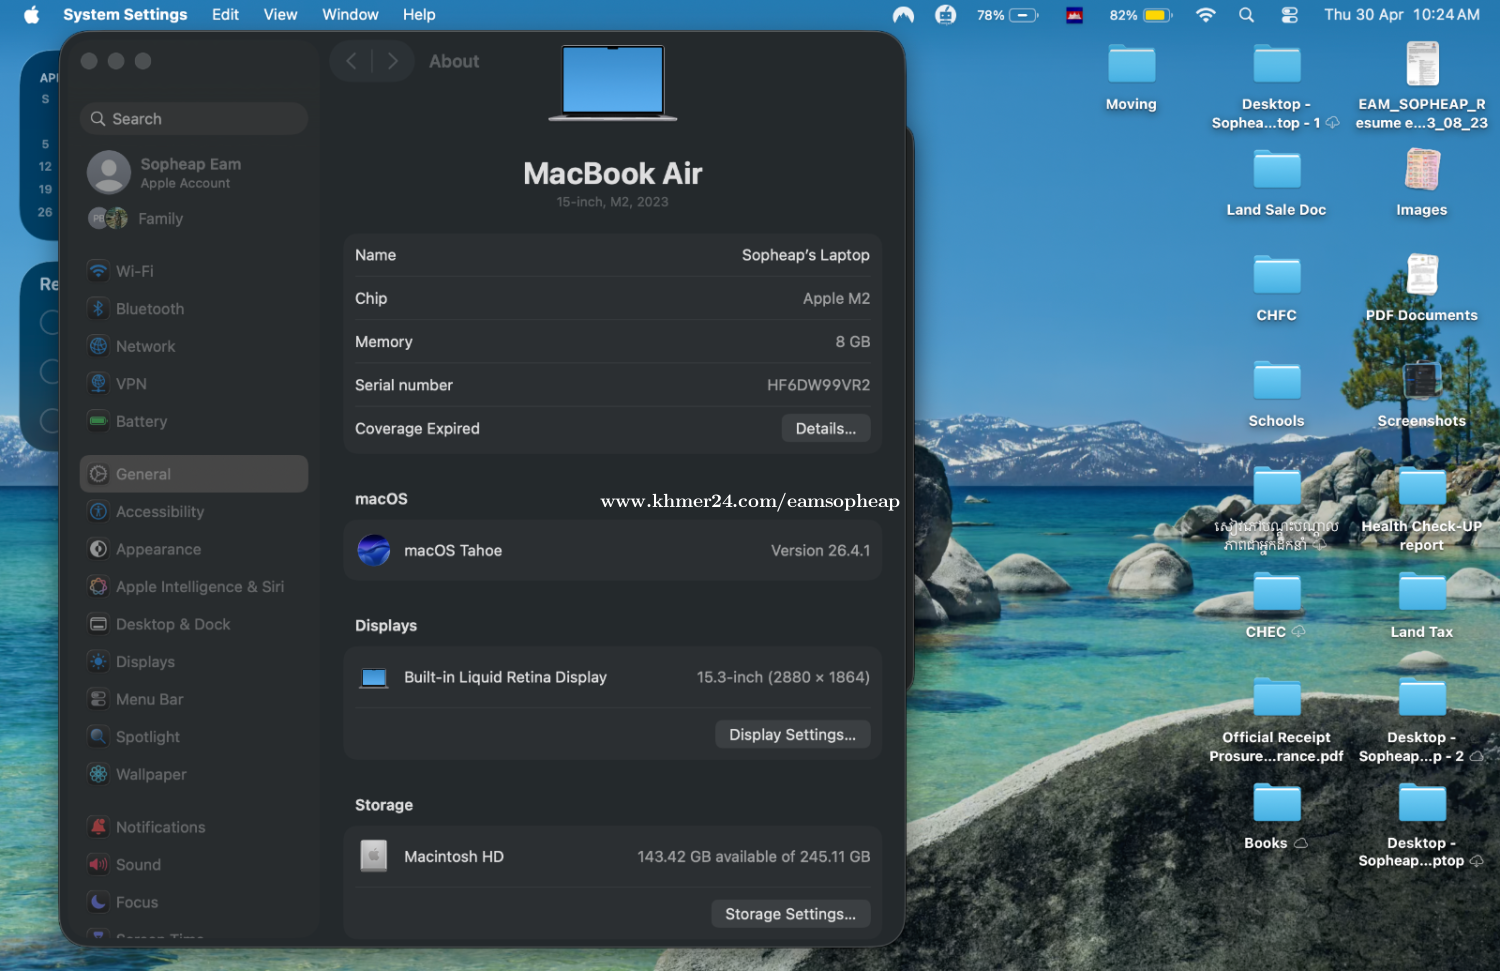Select the Land Tax folder on the desktop
Image resolution: width=1500 pixels, height=971 pixels.
1422,606
